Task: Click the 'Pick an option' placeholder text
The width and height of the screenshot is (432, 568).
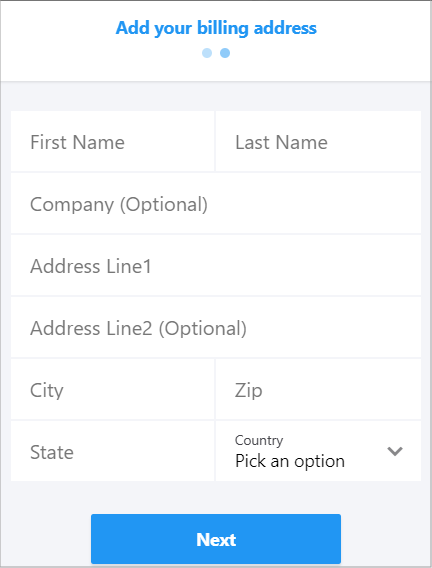Action: pyautogui.click(x=290, y=462)
